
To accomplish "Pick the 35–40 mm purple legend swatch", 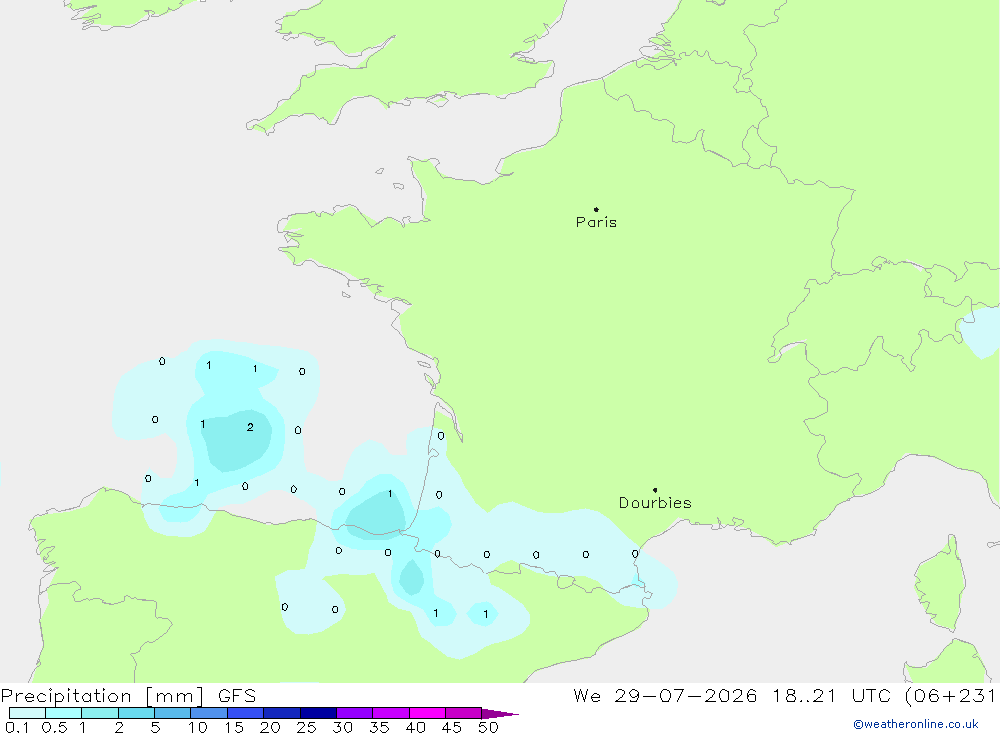I will pyautogui.click(x=391, y=713).
